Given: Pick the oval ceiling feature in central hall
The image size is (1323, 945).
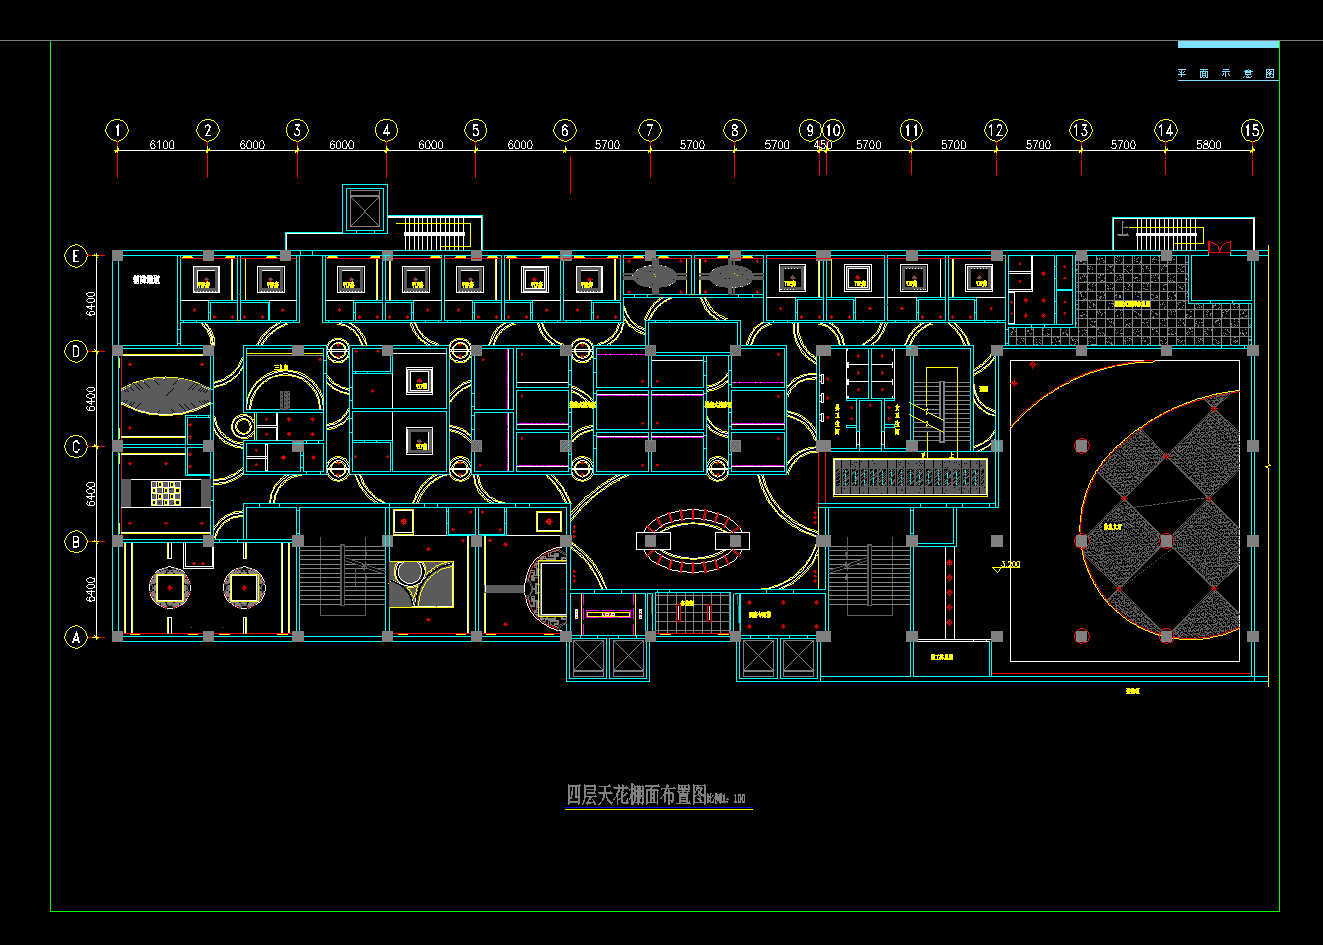Looking at the screenshot, I should pyautogui.click(x=691, y=540).
